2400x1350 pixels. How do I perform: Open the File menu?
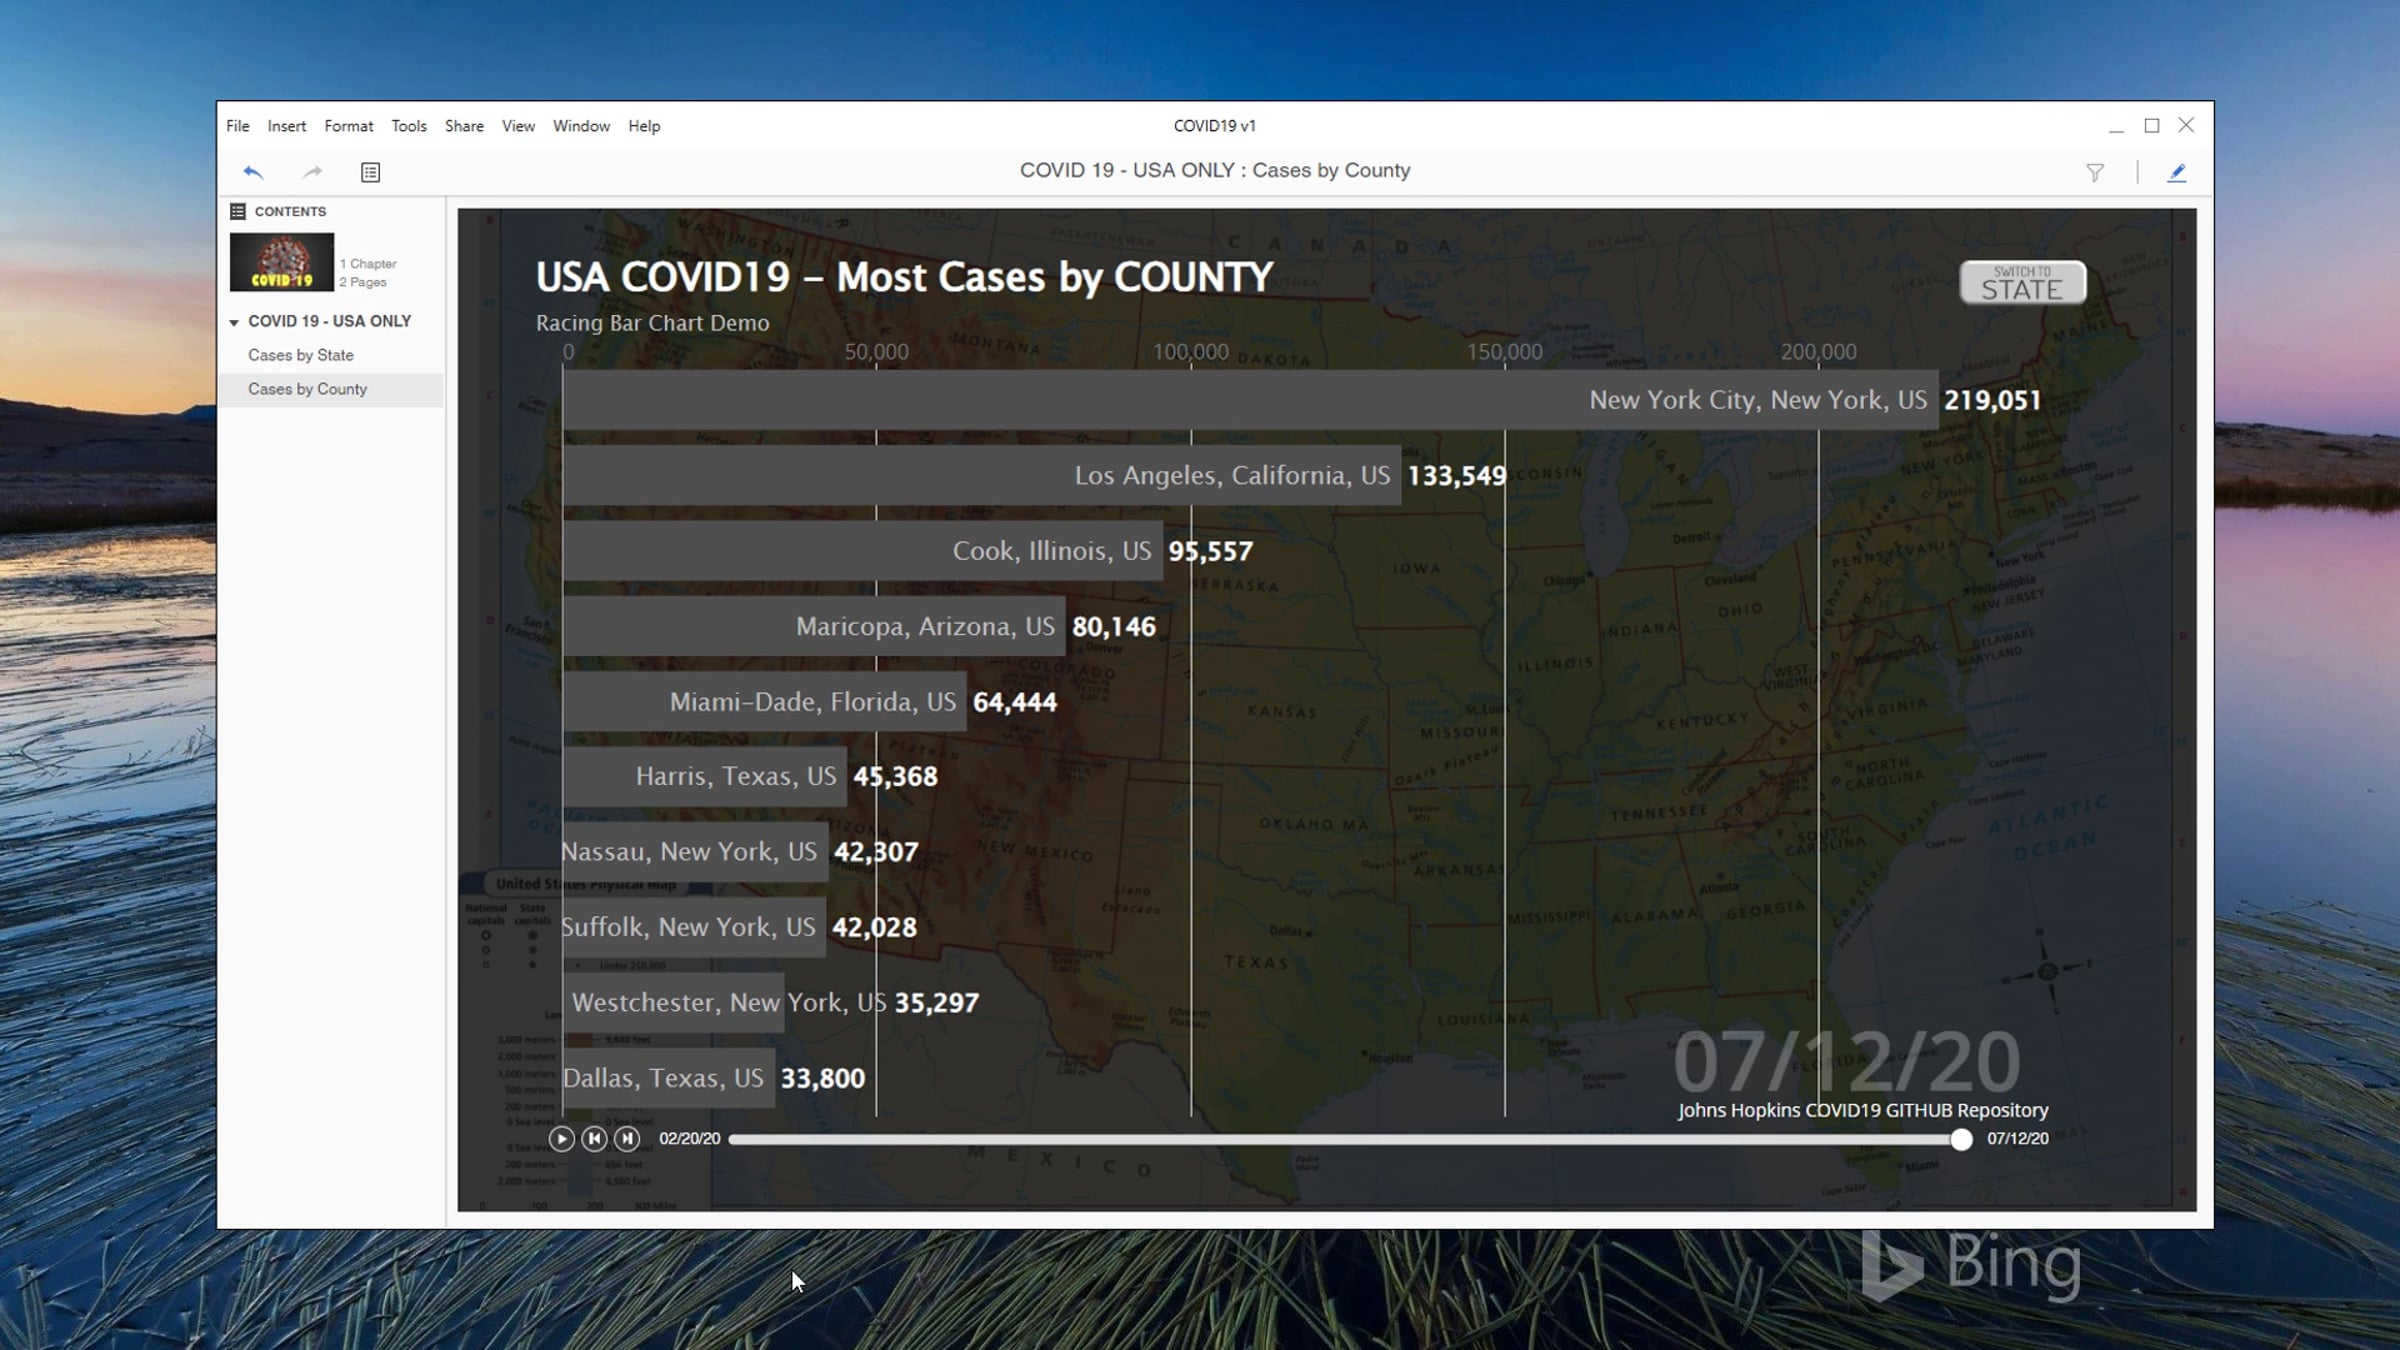237,126
